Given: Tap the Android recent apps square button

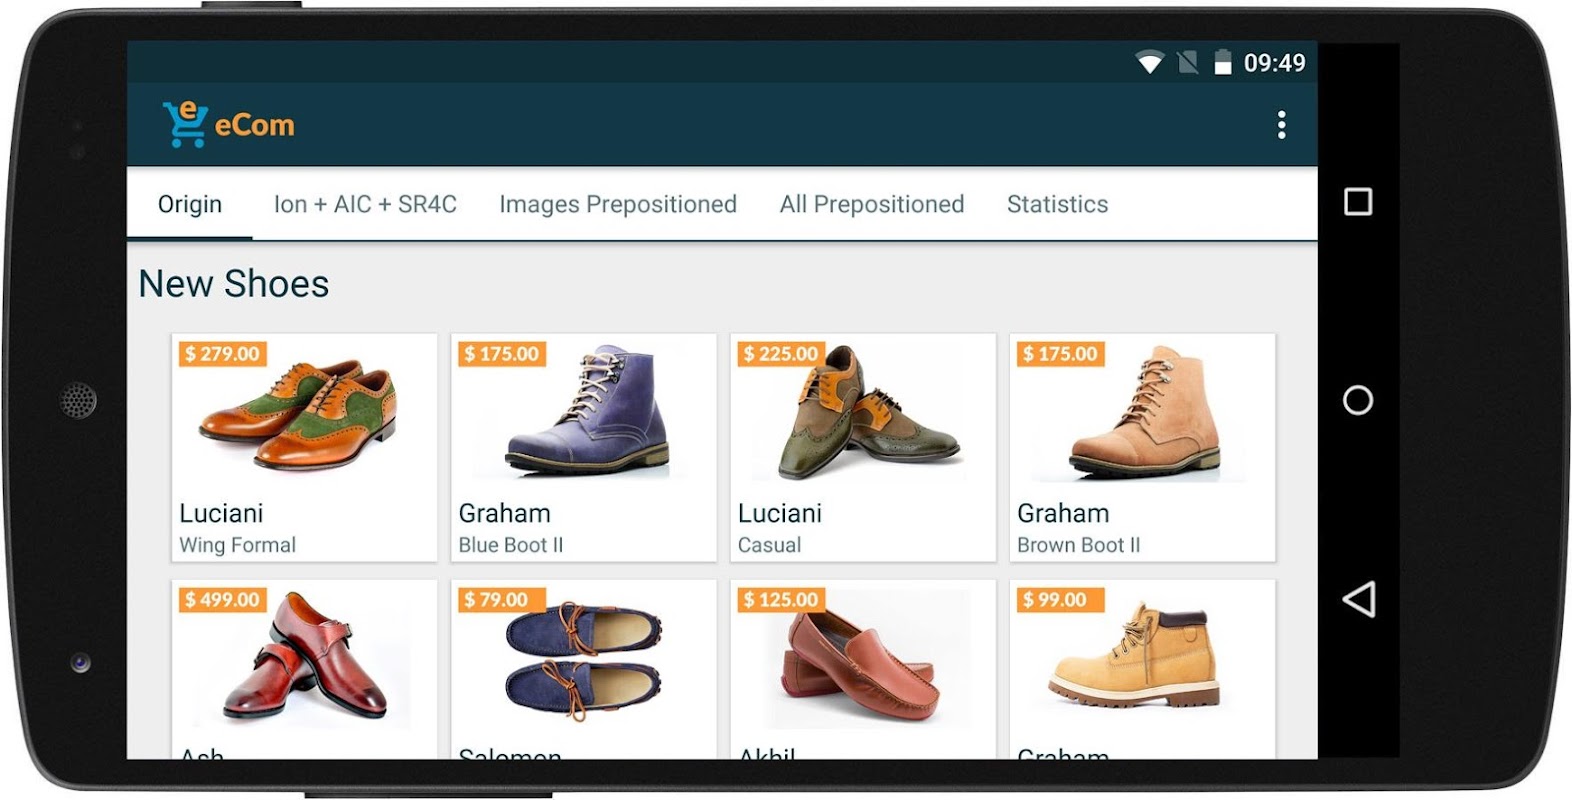Looking at the screenshot, I should click(1357, 202).
